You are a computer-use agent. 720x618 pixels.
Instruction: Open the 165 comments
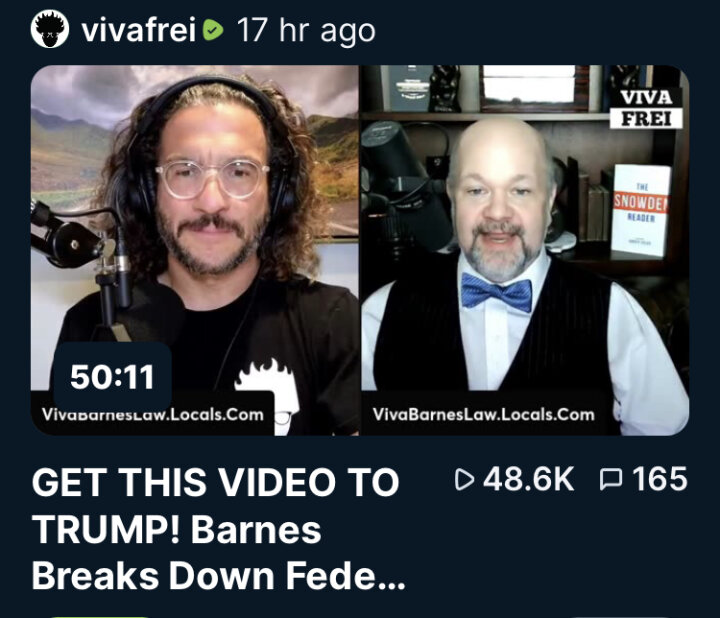pyautogui.click(x=660, y=479)
